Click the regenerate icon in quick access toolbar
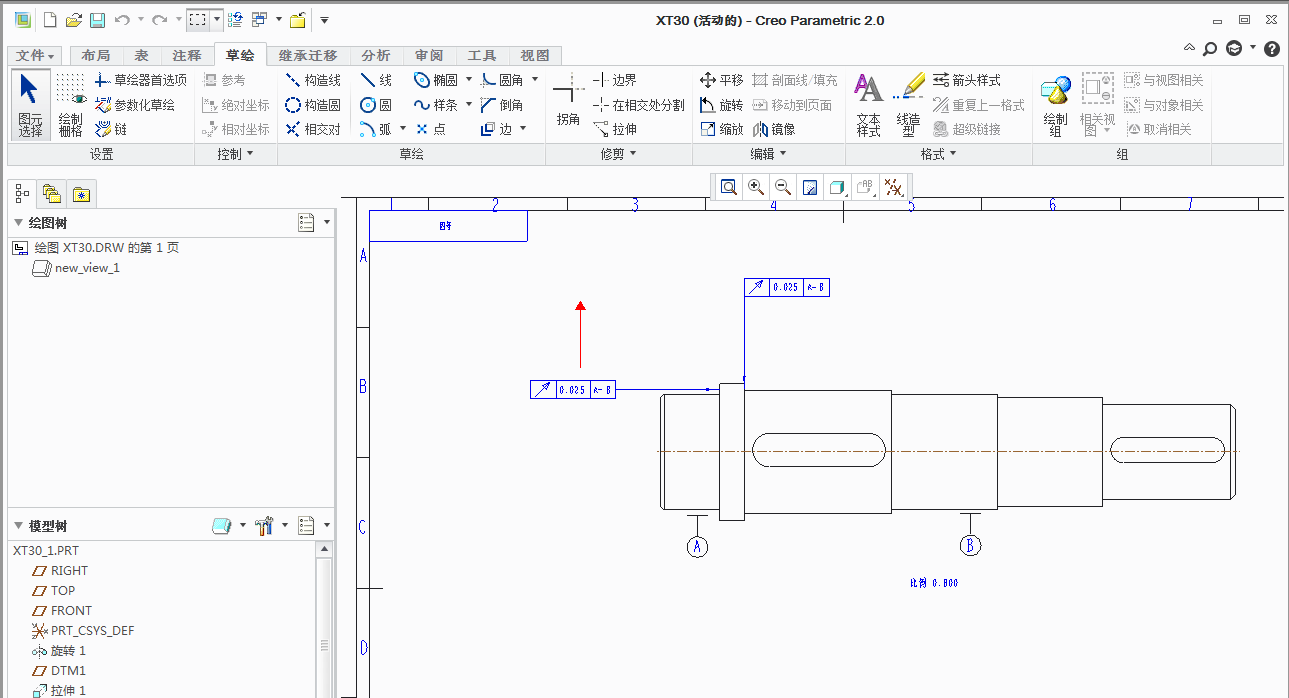 point(235,20)
